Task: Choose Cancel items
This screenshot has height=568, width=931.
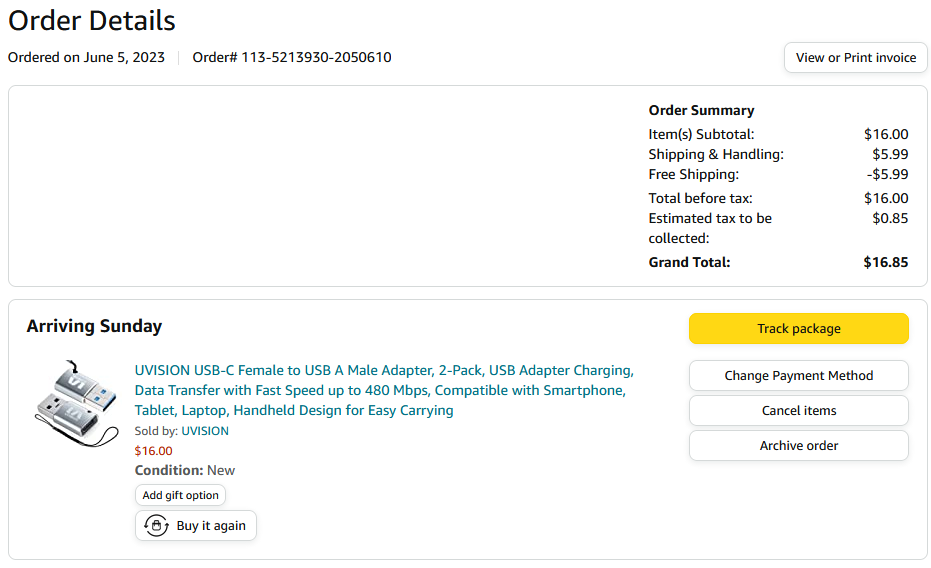Action: pyautogui.click(x=798, y=411)
